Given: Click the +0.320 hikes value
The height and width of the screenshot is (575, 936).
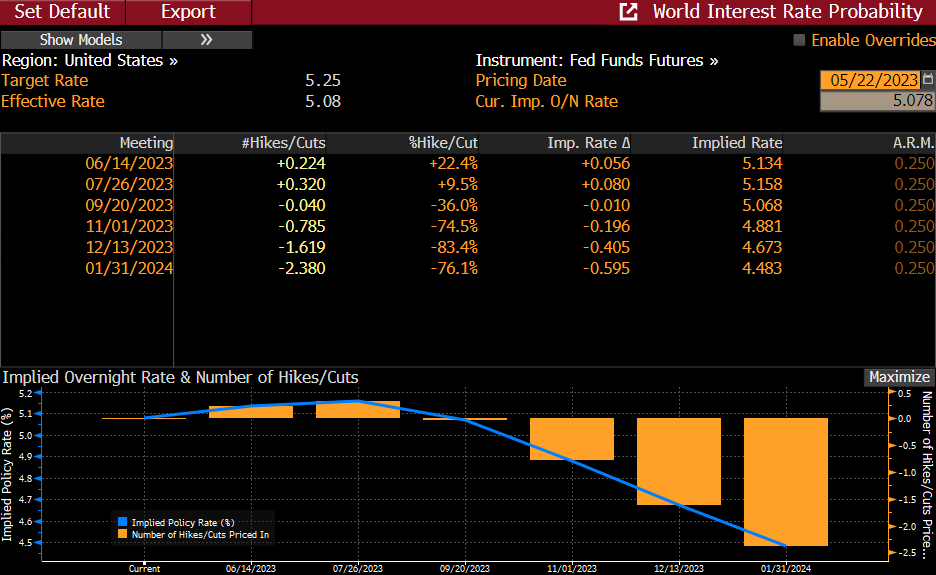Looking at the screenshot, I should tap(301, 184).
